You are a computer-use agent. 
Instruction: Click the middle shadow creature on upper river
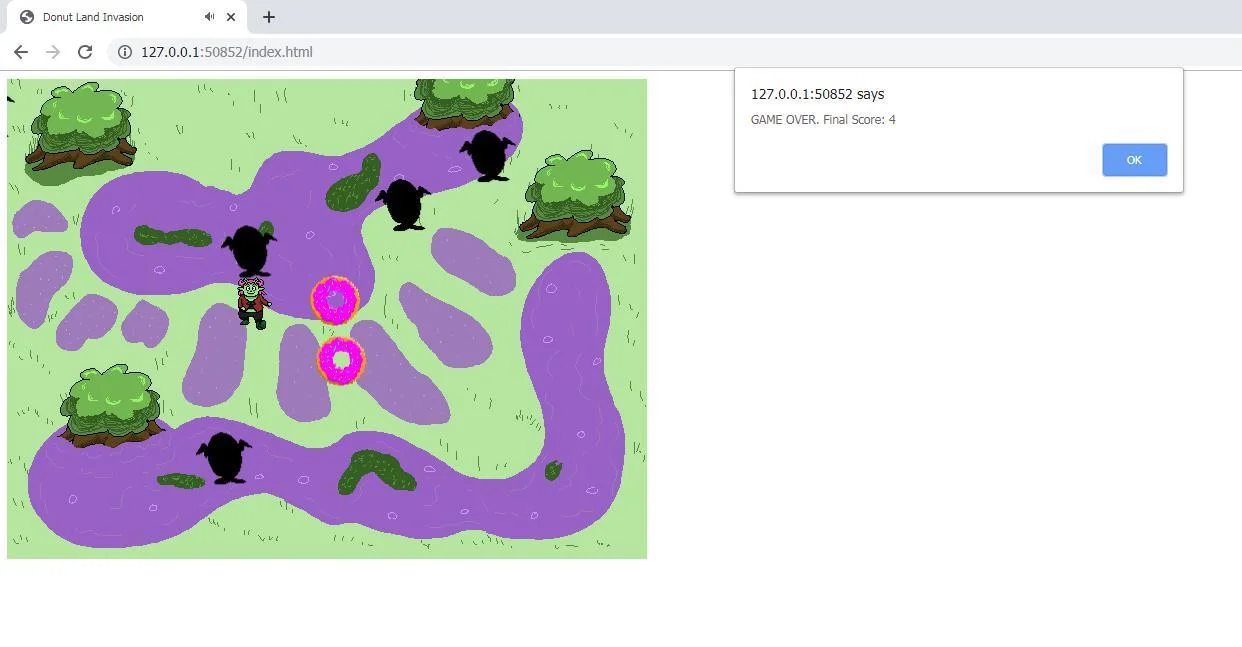coord(404,204)
